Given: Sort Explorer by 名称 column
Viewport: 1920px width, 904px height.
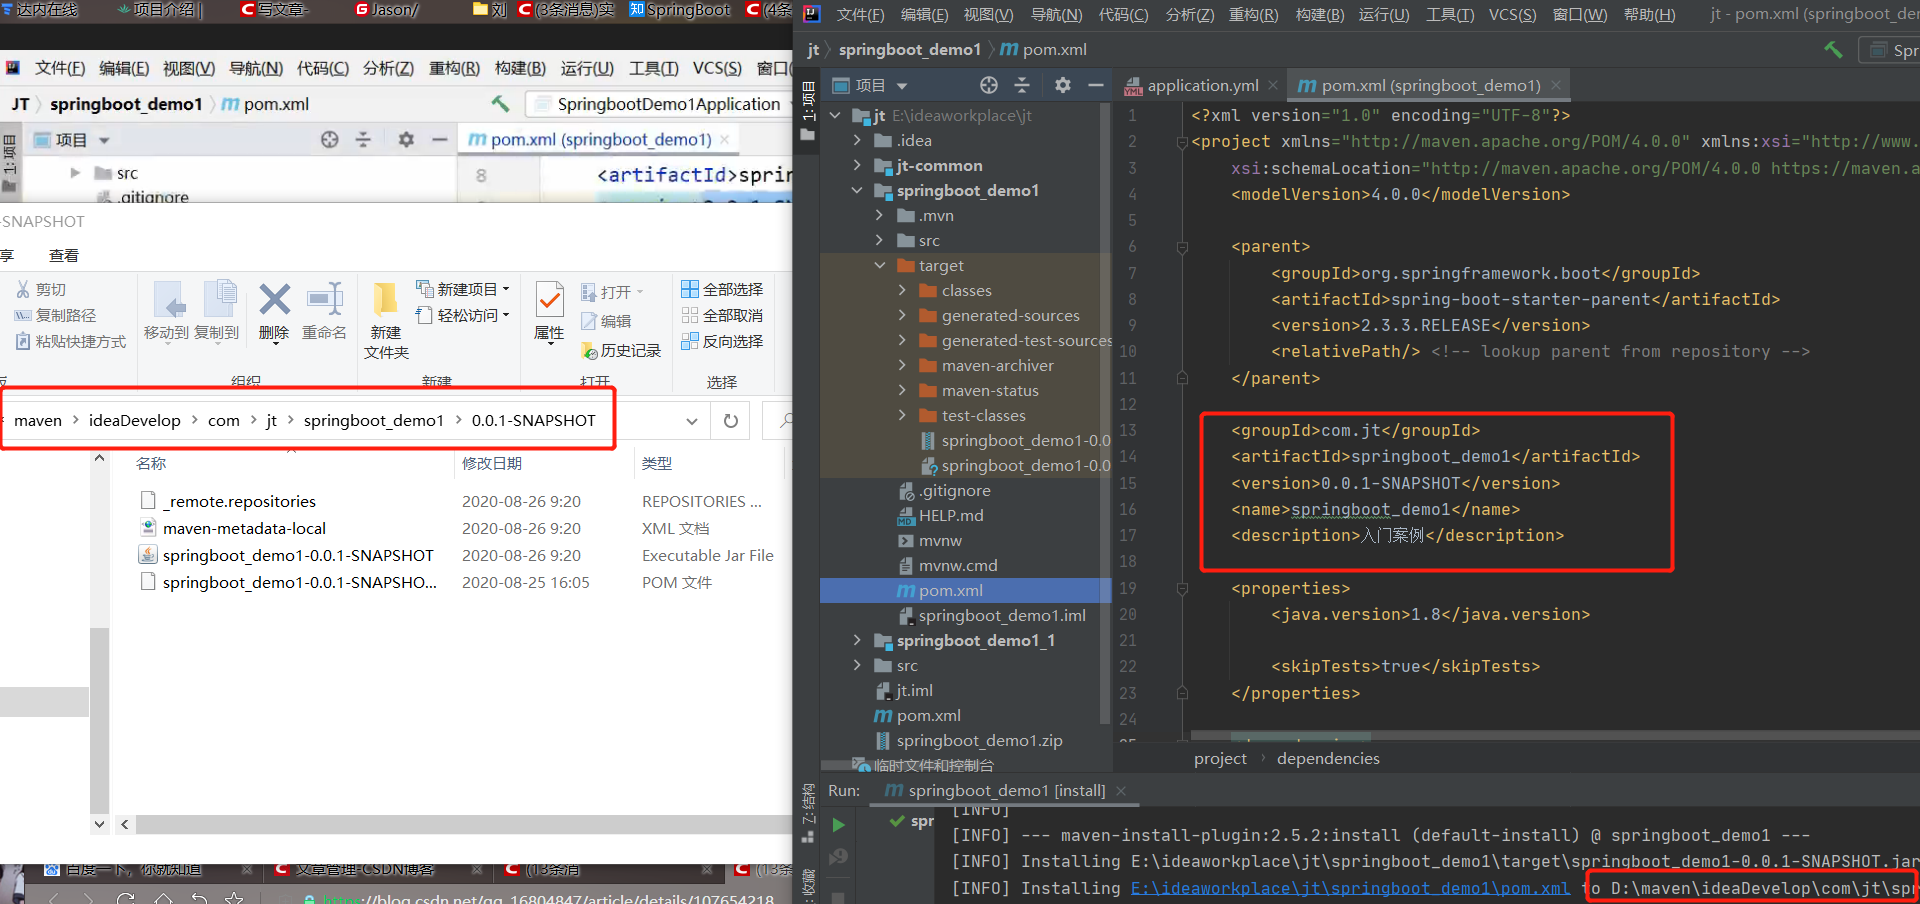Looking at the screenshot, I should click(151, 463).
